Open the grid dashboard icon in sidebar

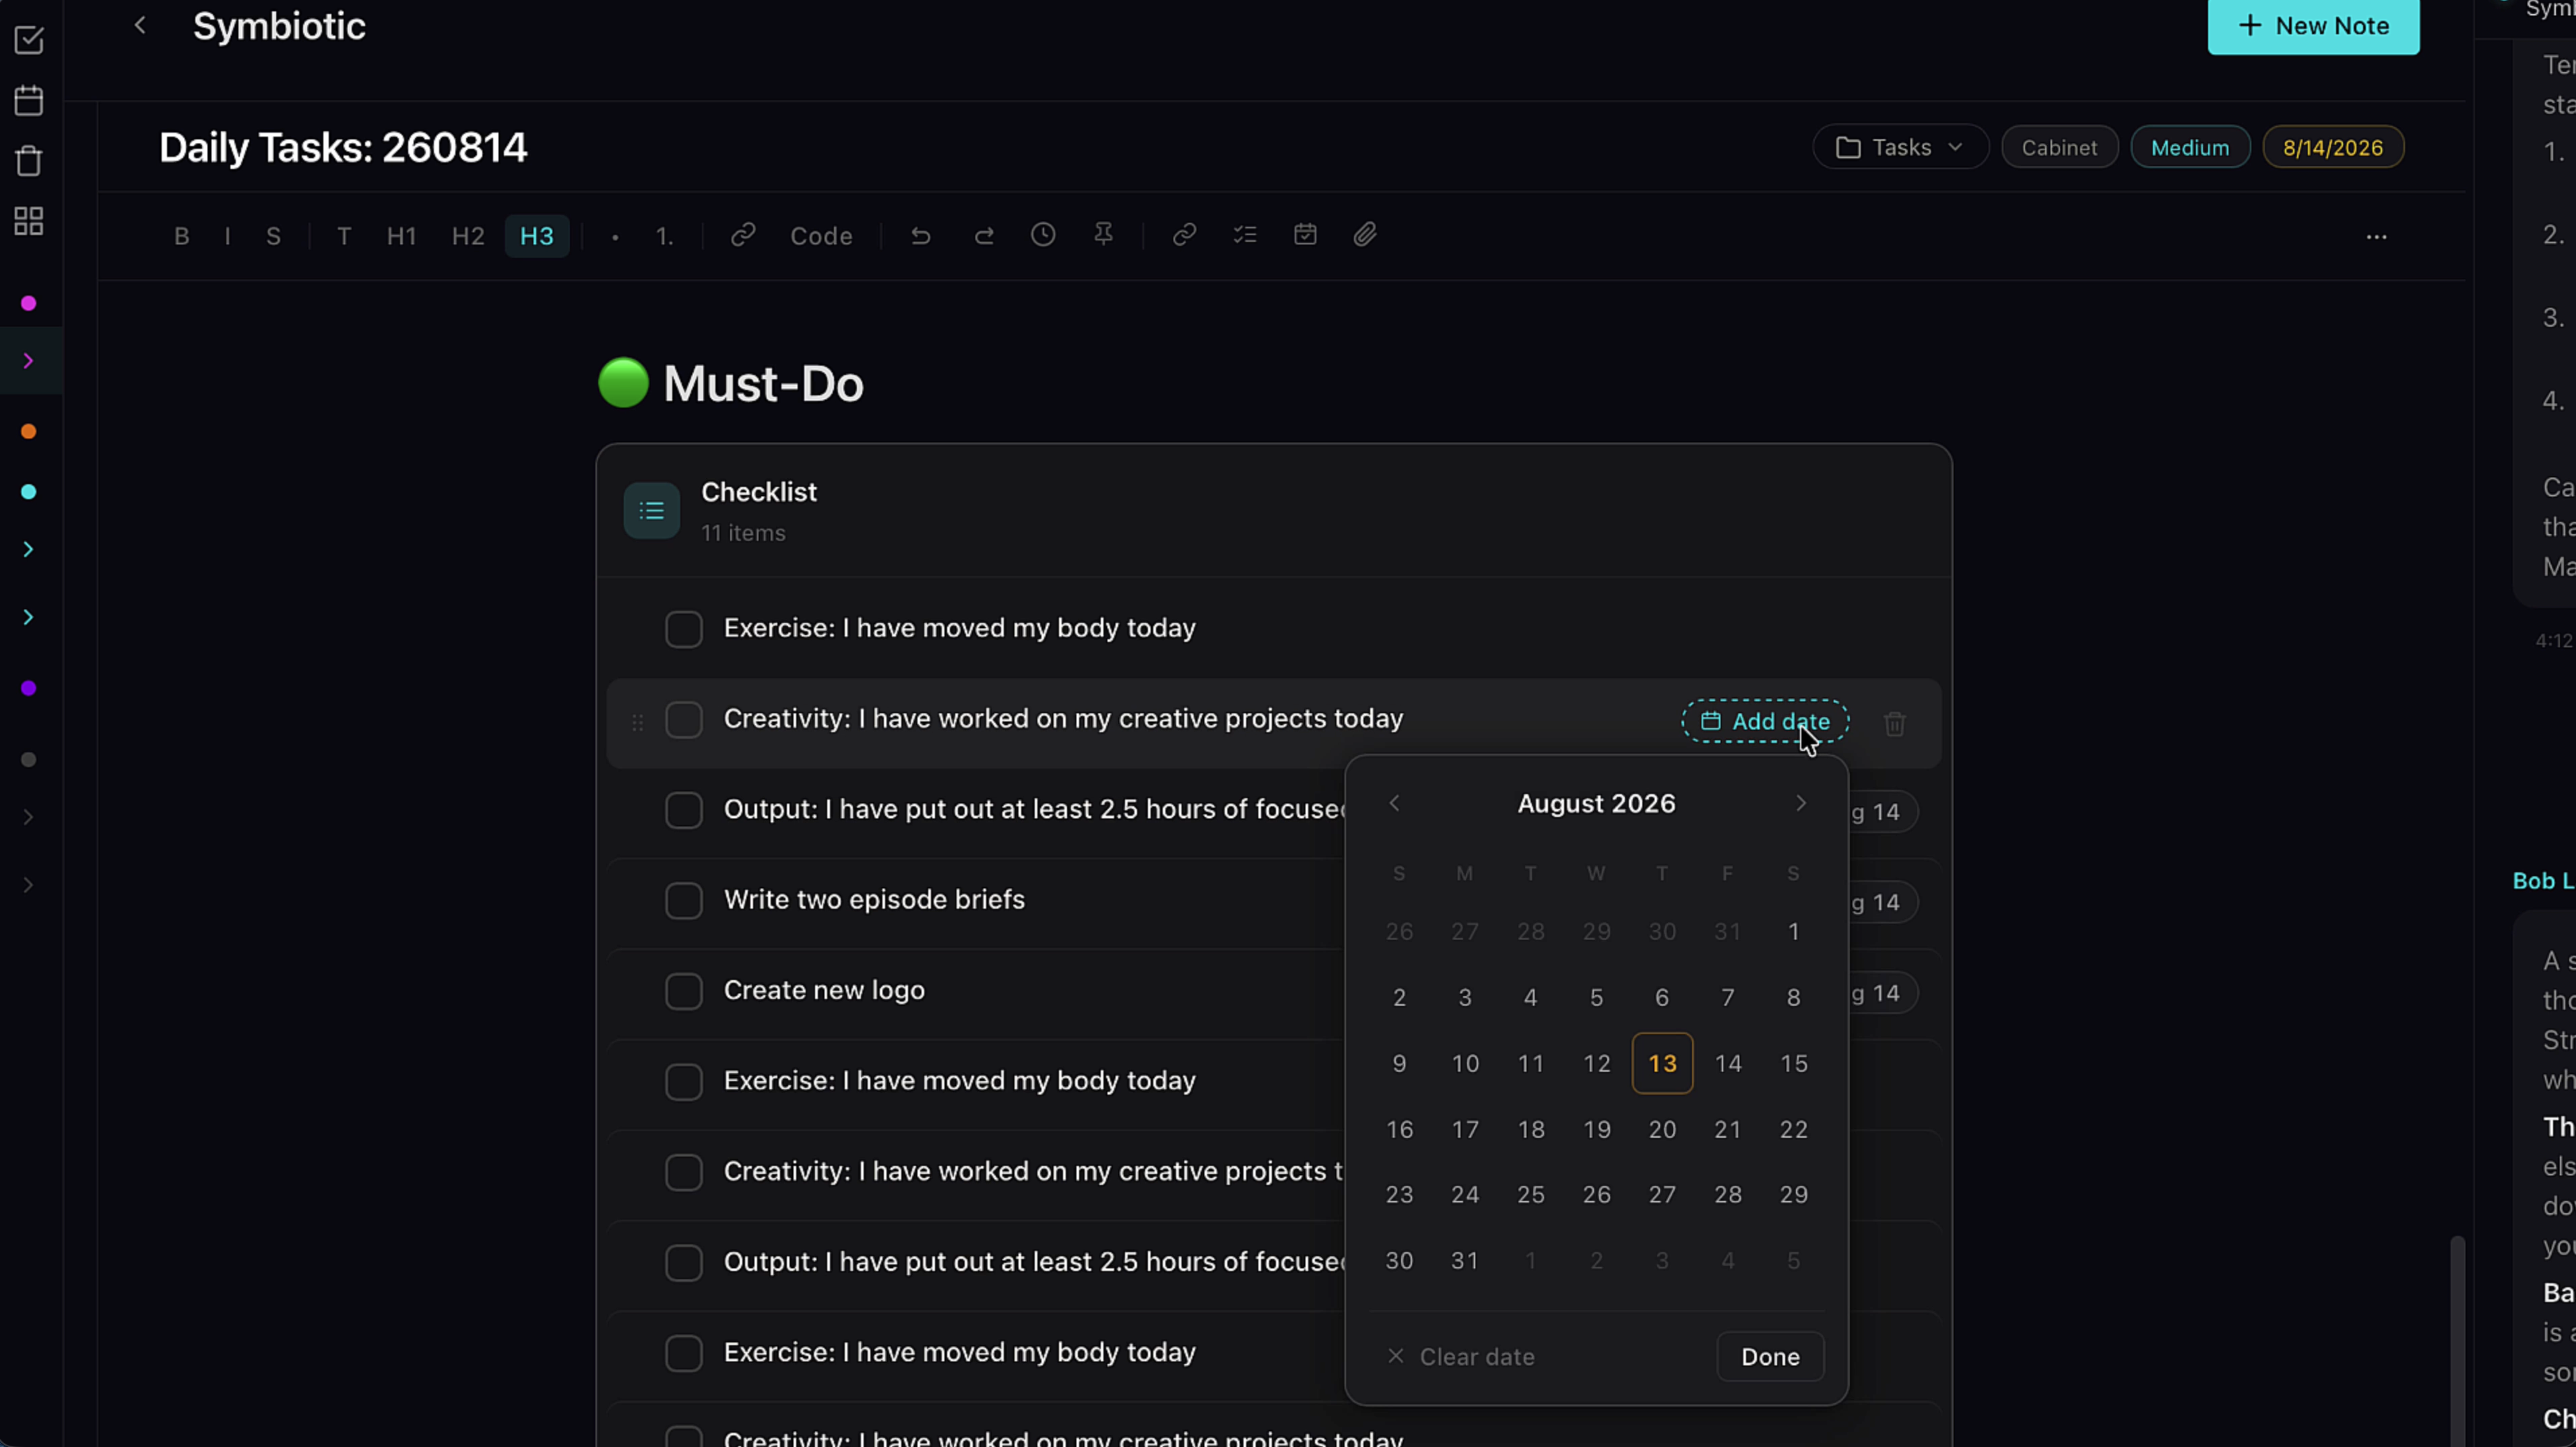[x=29, y=221]
